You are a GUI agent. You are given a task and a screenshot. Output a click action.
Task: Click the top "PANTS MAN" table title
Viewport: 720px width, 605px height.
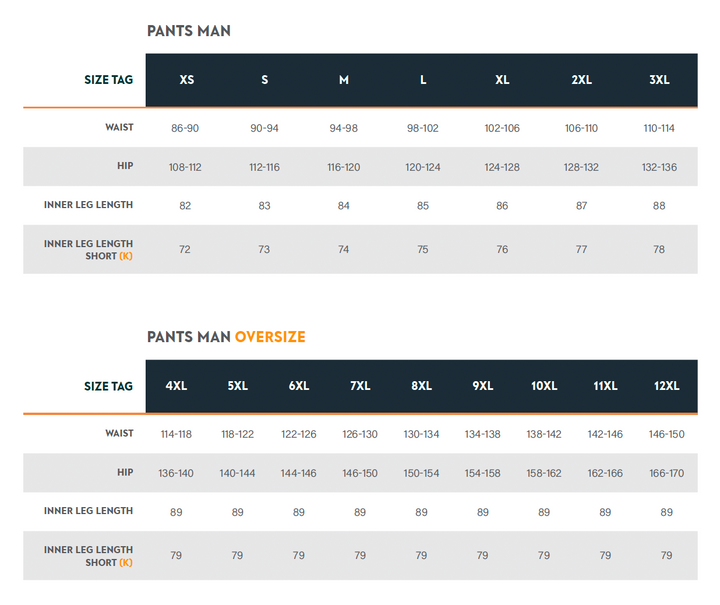pos(188,31)
